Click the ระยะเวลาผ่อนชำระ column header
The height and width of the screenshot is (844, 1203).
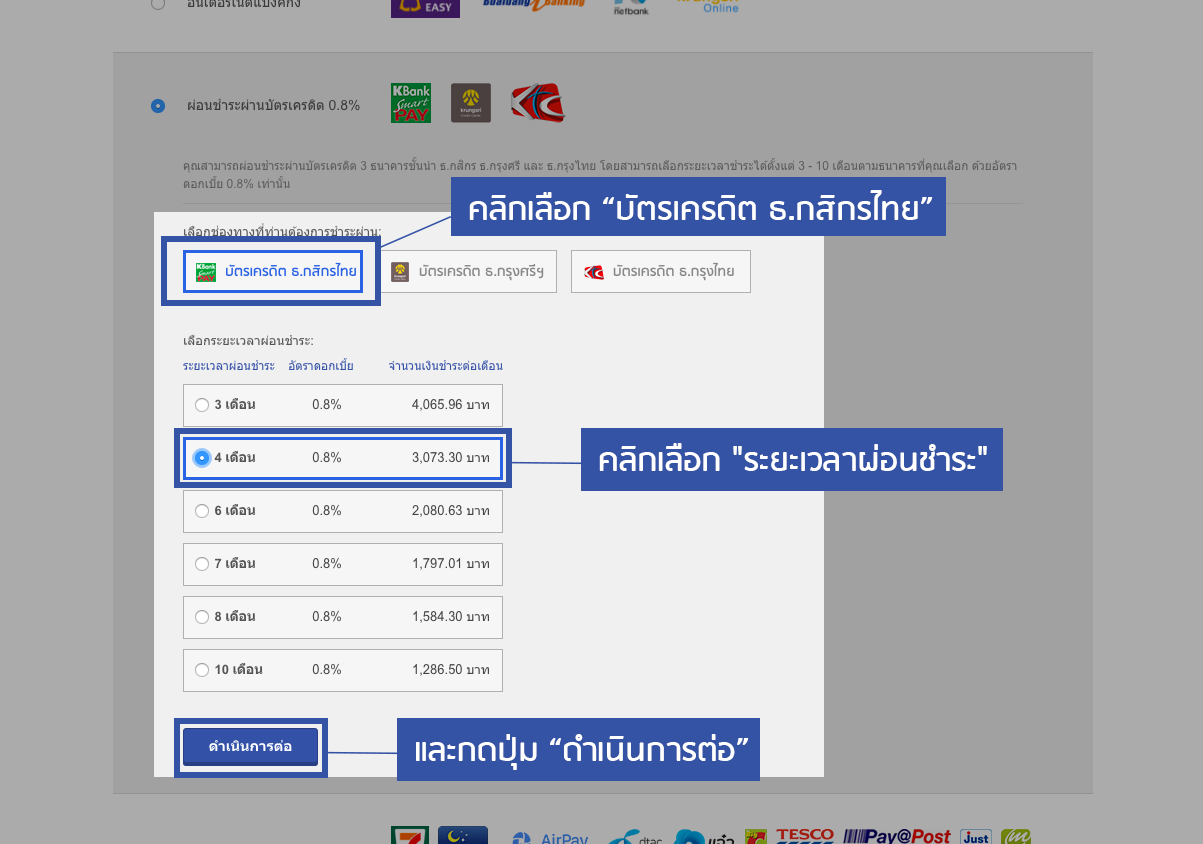click(x=229, y=366)
